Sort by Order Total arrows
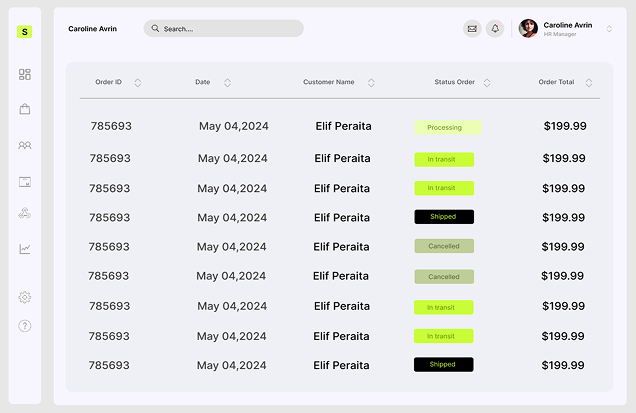The height and width of the screenshot is (413, 636). tap(590, 82)
